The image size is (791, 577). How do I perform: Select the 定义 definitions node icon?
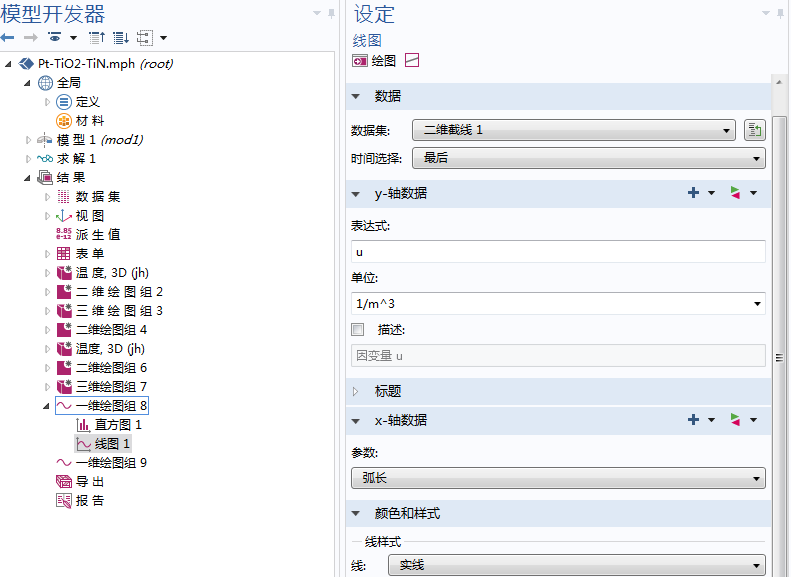(64, 102)
